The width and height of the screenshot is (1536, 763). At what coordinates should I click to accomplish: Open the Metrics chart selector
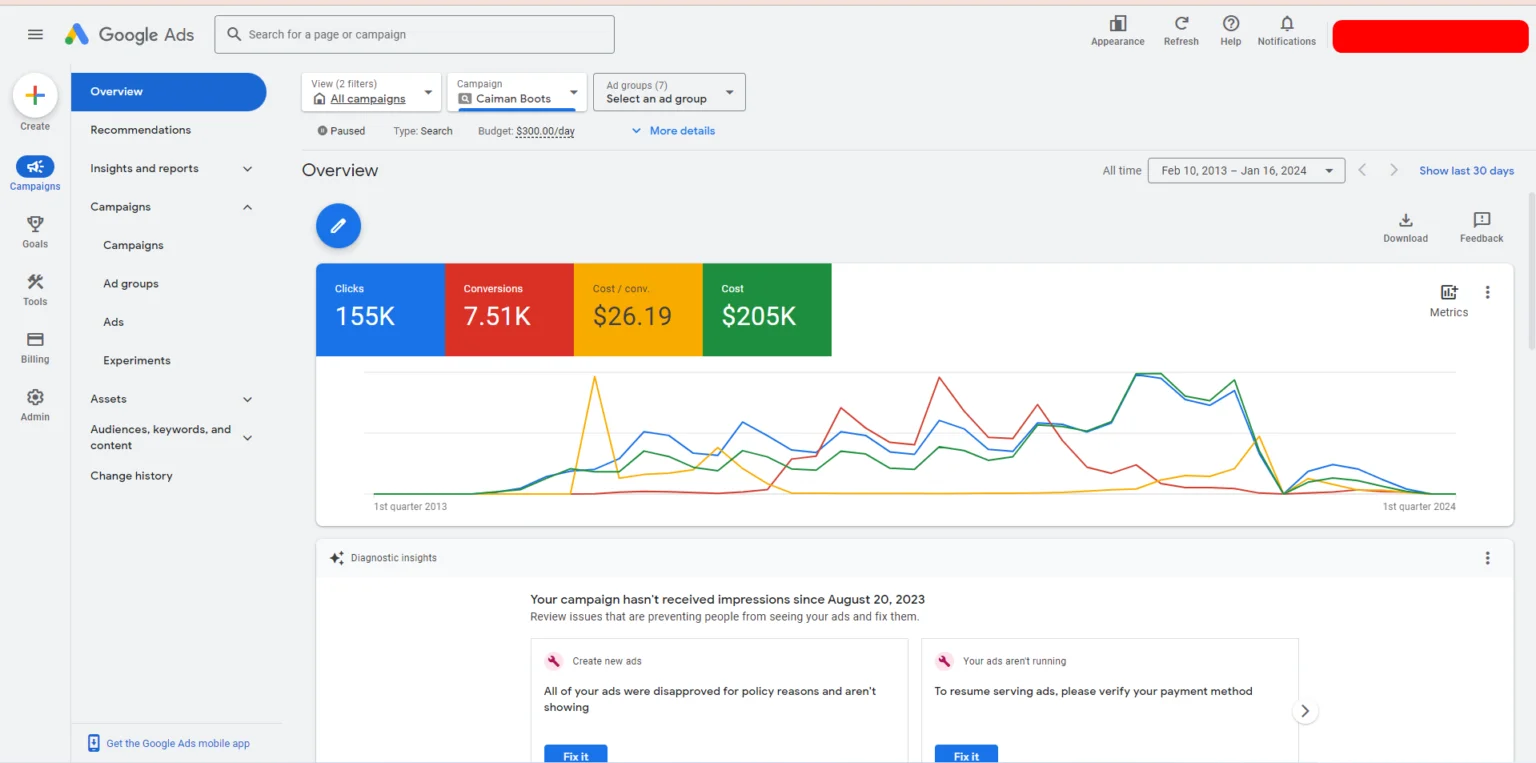tap(1448, 294)
